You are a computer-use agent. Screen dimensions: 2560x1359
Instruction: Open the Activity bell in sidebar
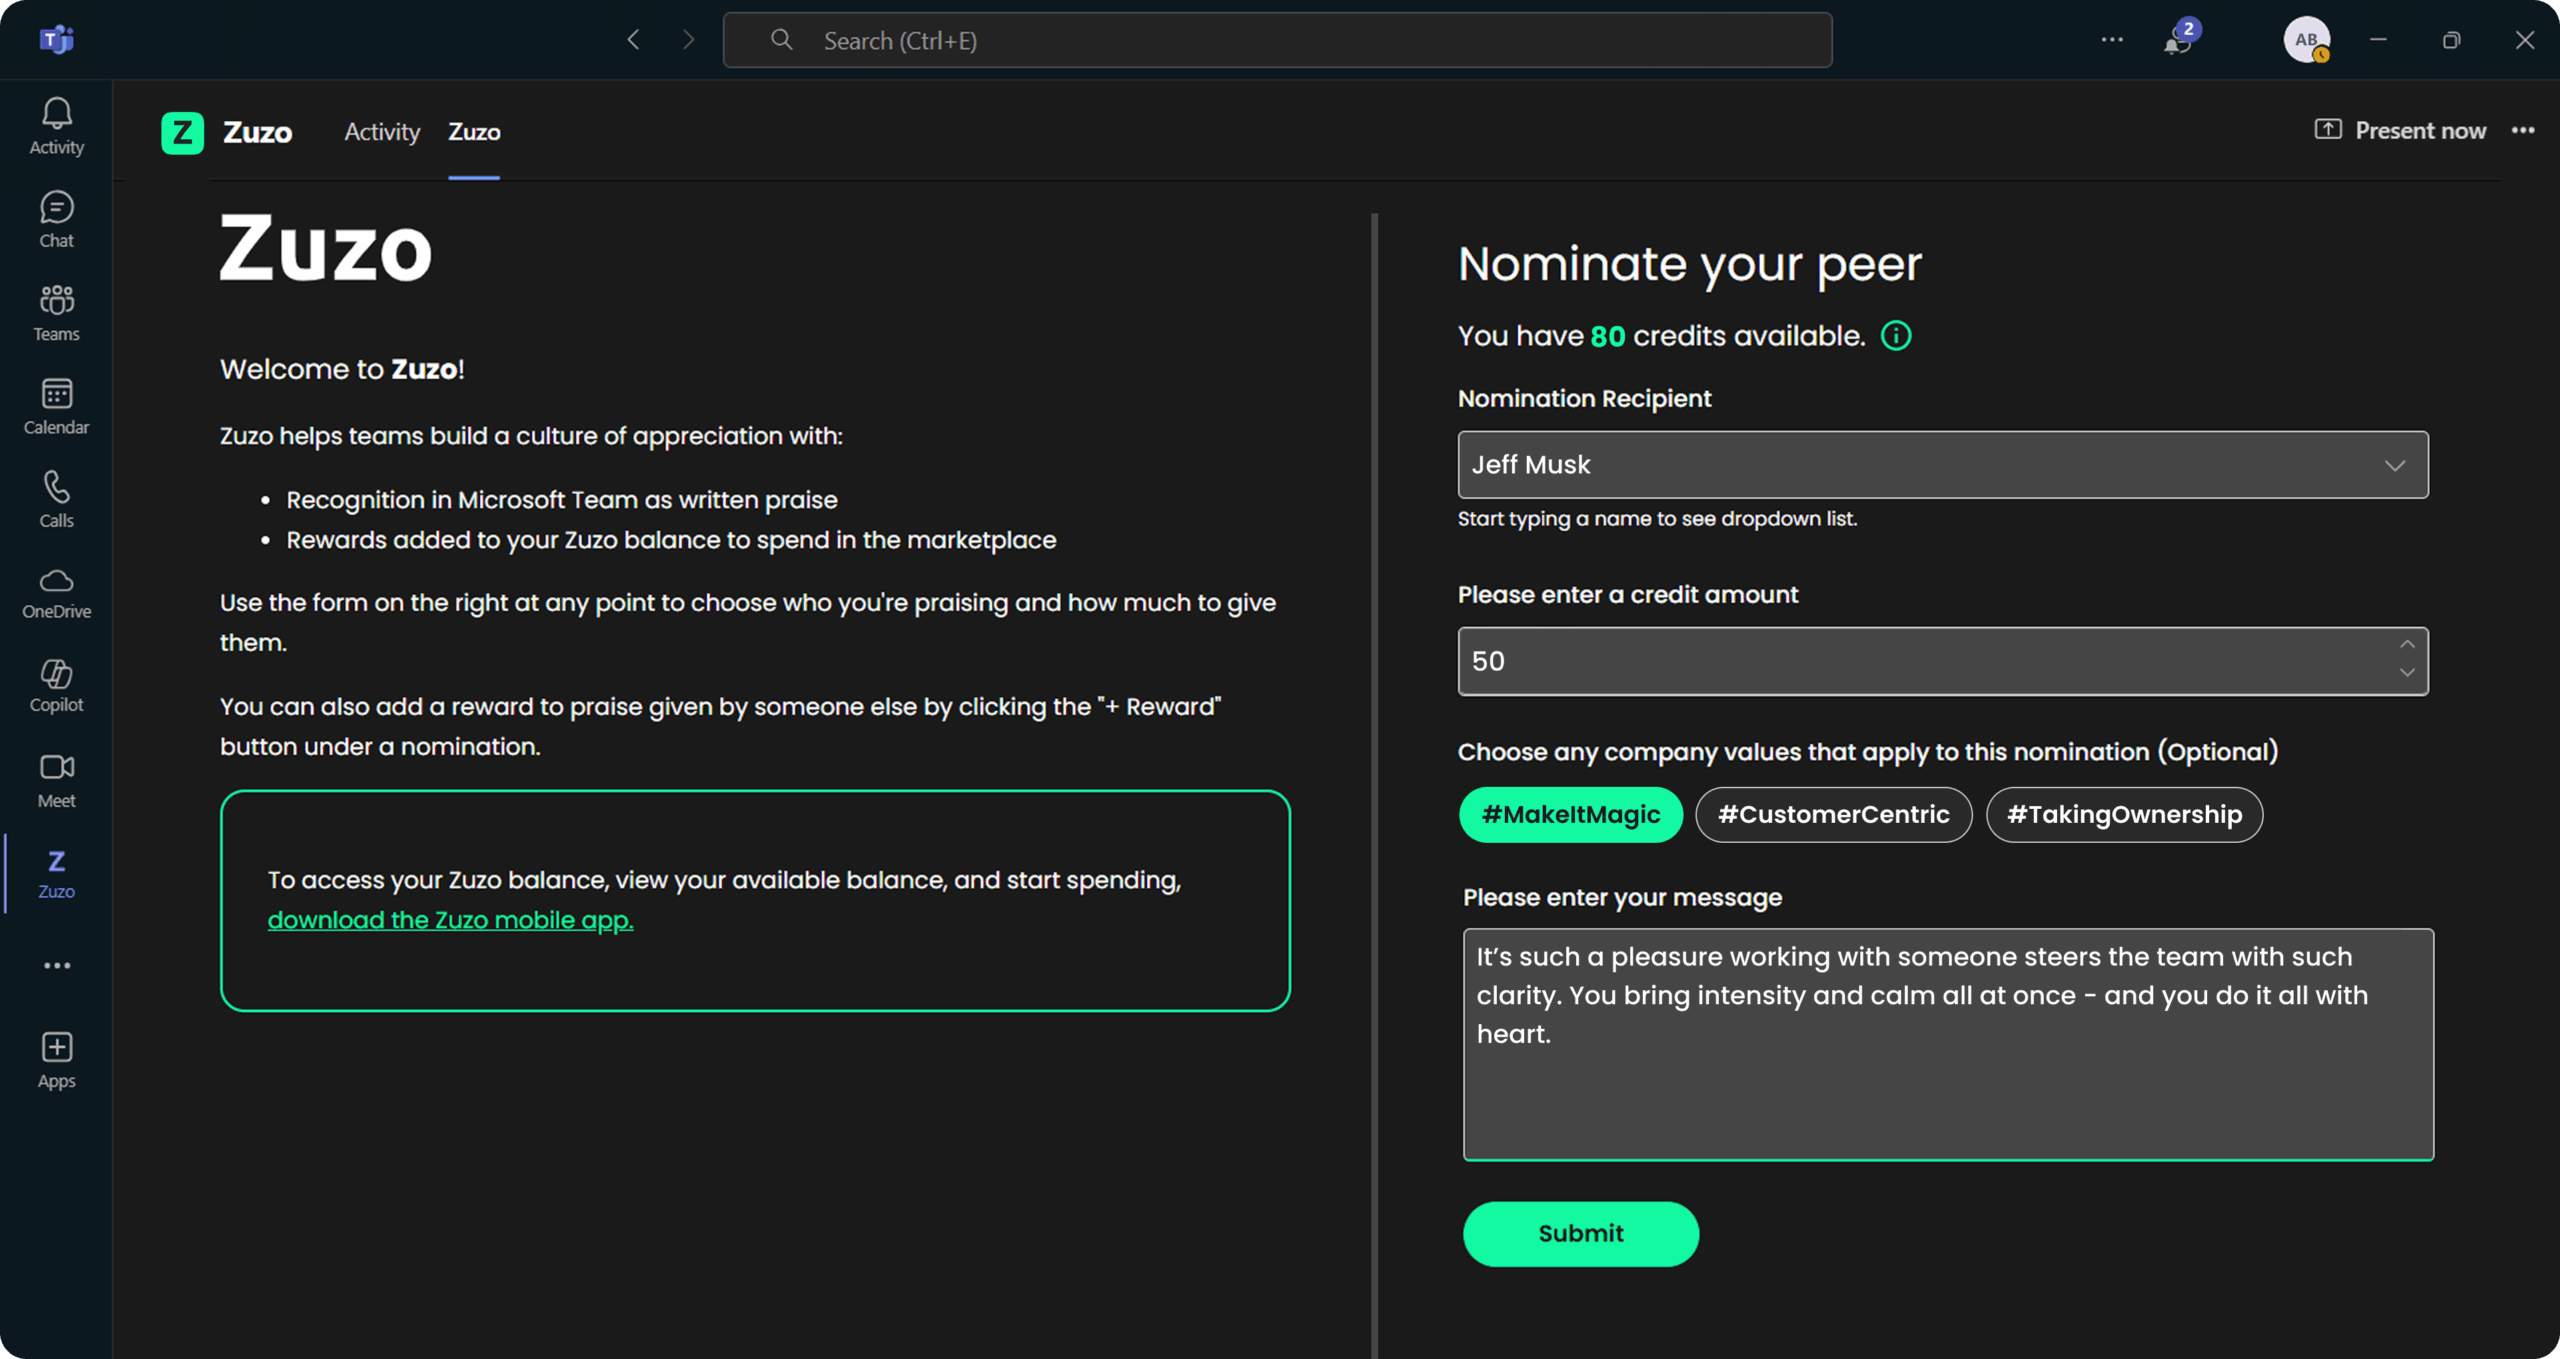coord(56,126)
